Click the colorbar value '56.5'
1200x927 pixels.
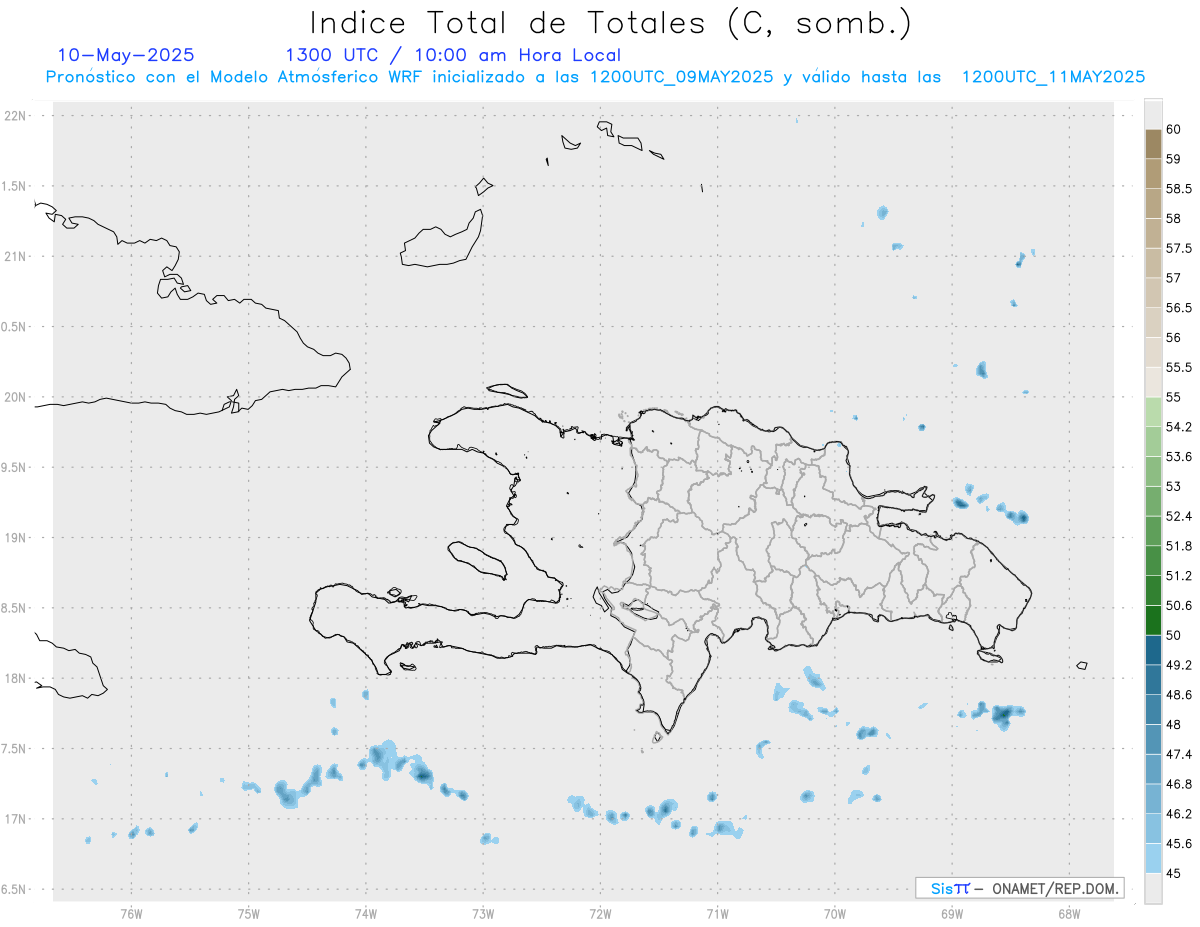(x=1179, y=308)
